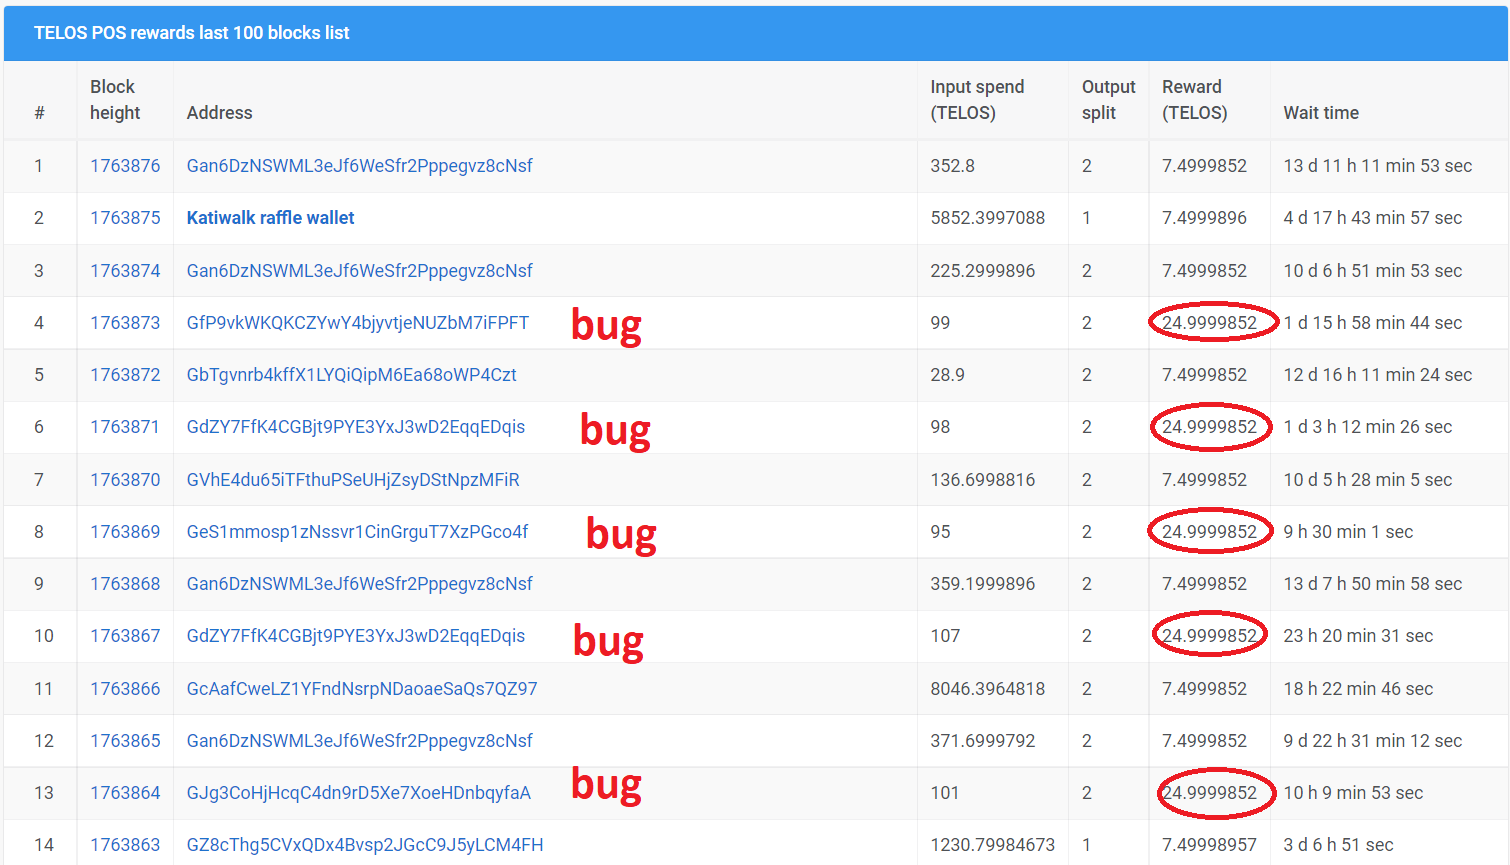Open block height 1763873
This screenshot has height=865, width=1510.
coord(125,323)
